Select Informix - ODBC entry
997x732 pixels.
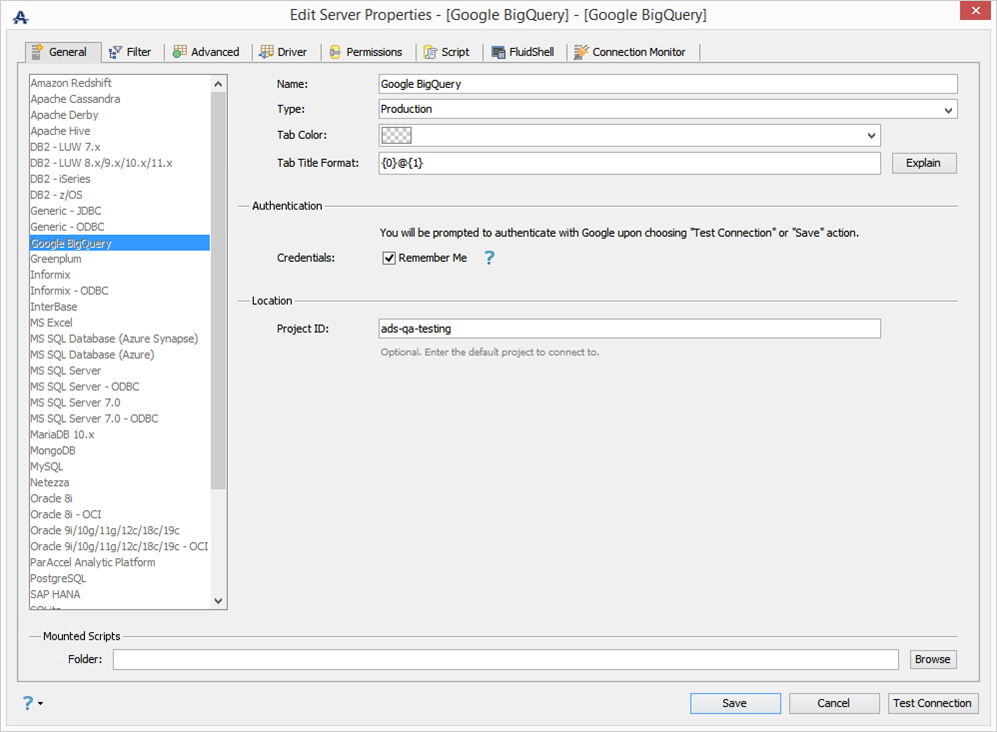pyautogui.click(x=120, y=291)
